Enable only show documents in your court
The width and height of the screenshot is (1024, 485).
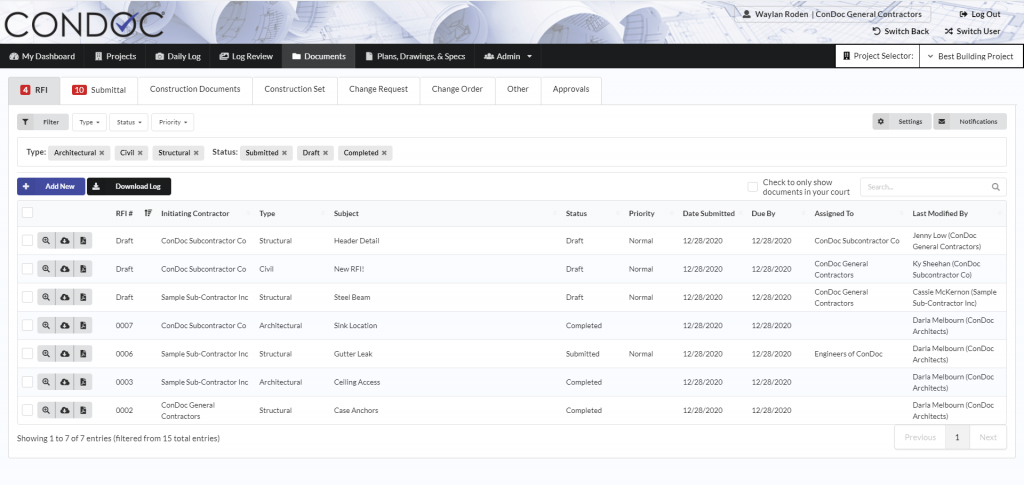click(752, 187)
